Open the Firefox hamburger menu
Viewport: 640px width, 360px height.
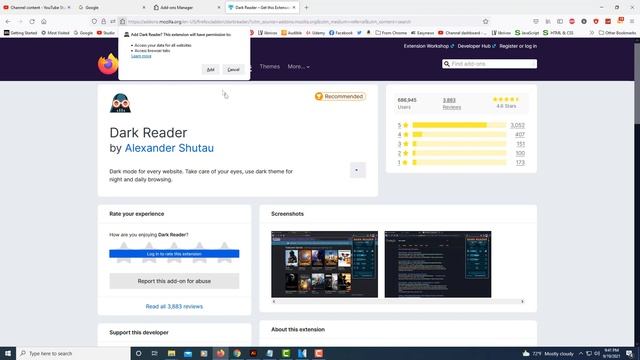(632, 21)
